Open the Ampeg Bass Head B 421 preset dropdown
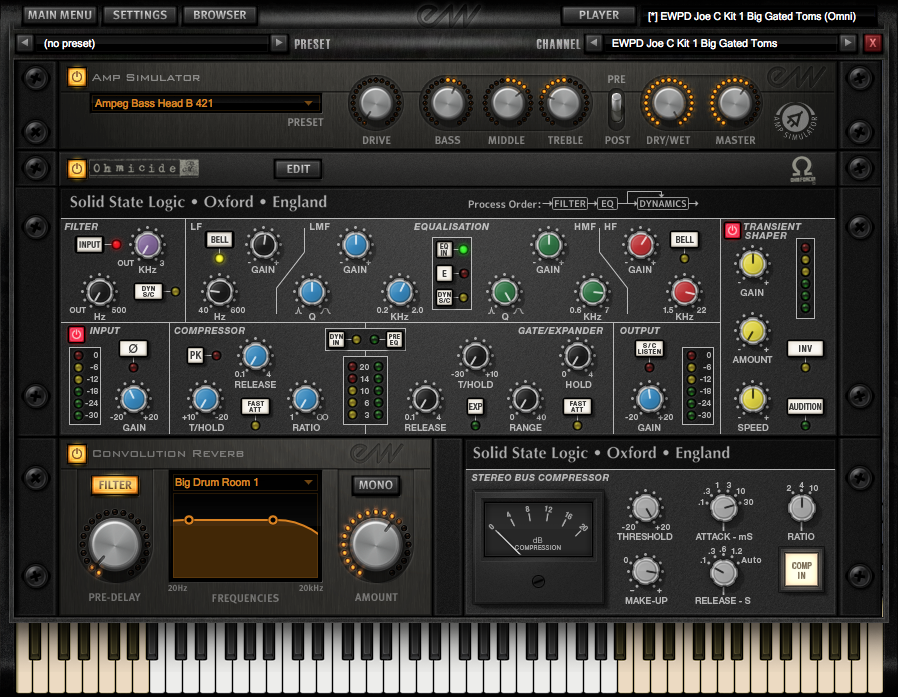The width and height of the screenshot is (898, 697). point(206,103)
